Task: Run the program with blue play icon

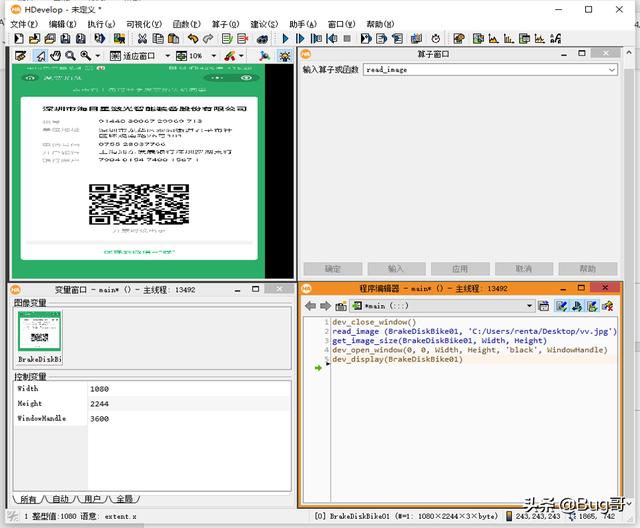Action: pyautogui.click(x=285, y=39)
